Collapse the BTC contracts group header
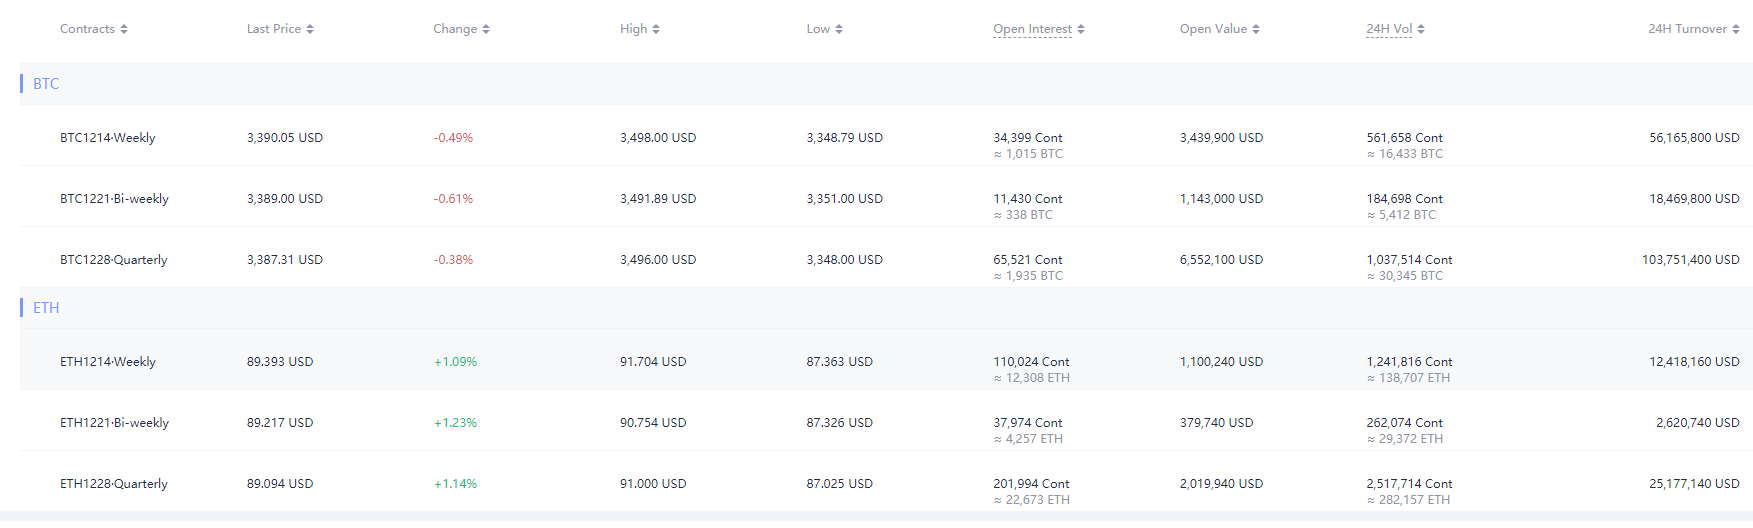Screen dimensions: 1753x528 pos(46,84)
